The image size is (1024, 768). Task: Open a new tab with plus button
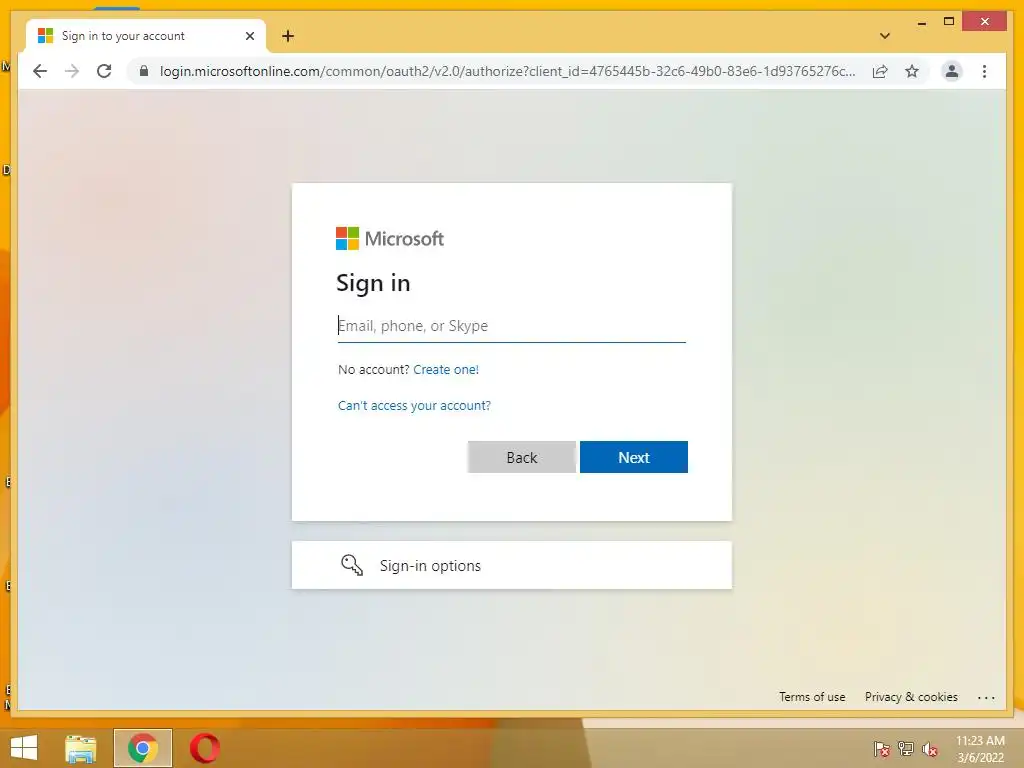(288, 36)
